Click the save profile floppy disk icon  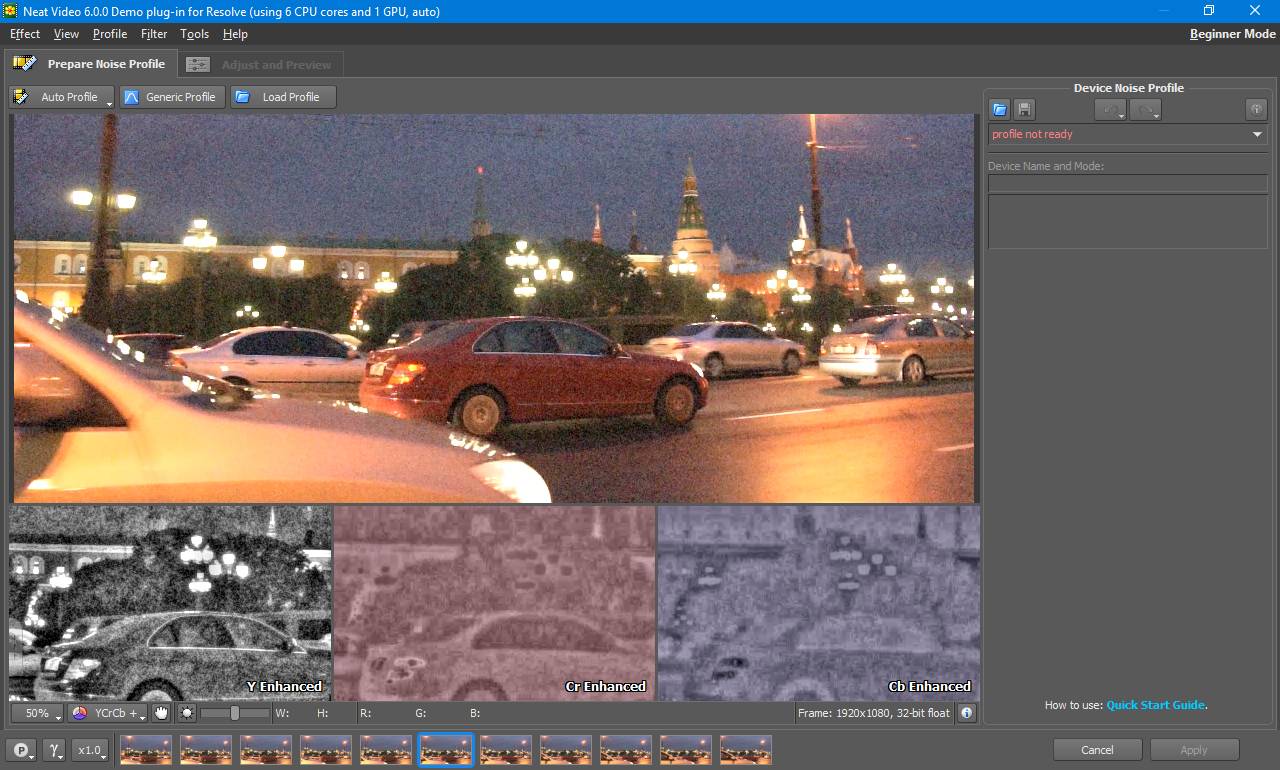tap(1024, 110)
